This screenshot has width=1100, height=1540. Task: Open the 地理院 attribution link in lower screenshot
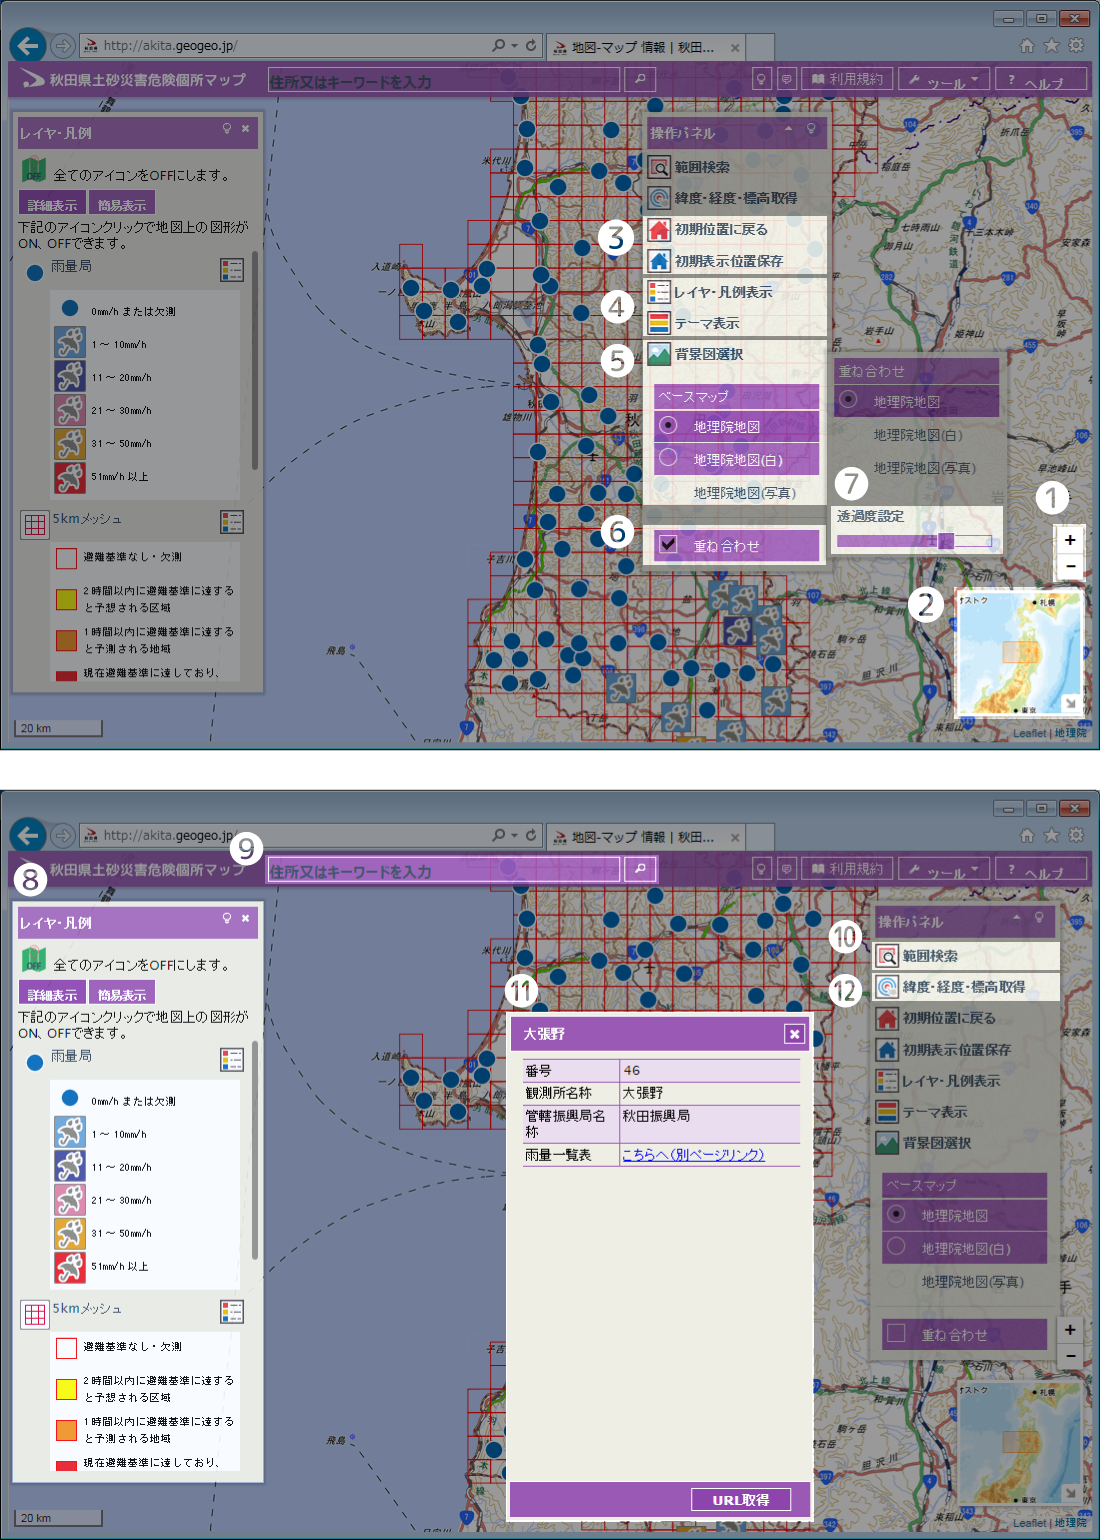click(x=1070, y=1523)
